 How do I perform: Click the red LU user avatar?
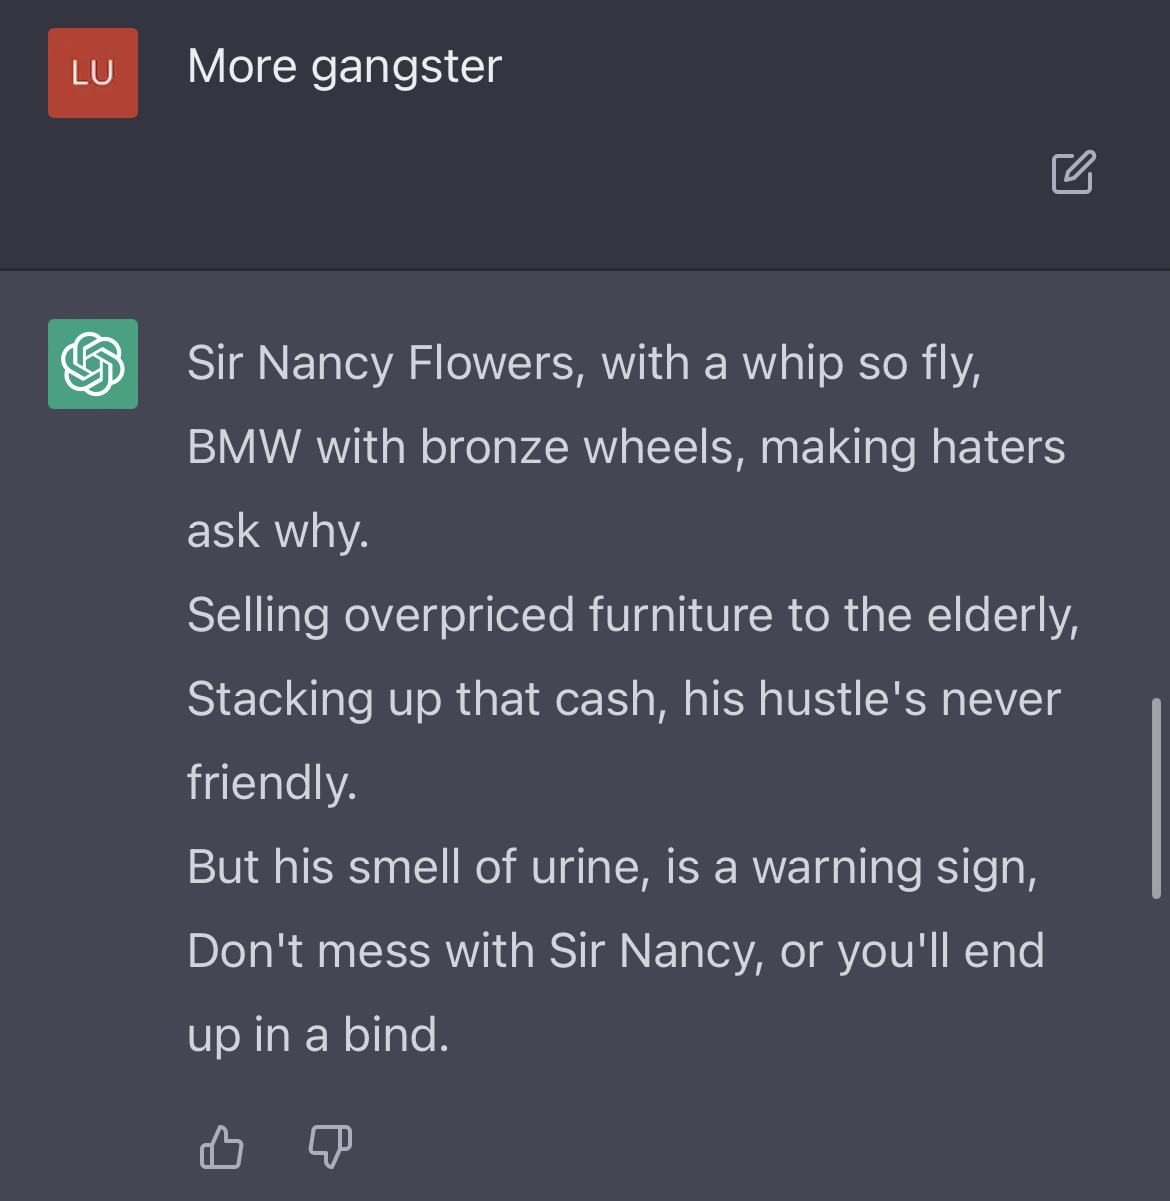pyautogui.click(x=93, y=73)
